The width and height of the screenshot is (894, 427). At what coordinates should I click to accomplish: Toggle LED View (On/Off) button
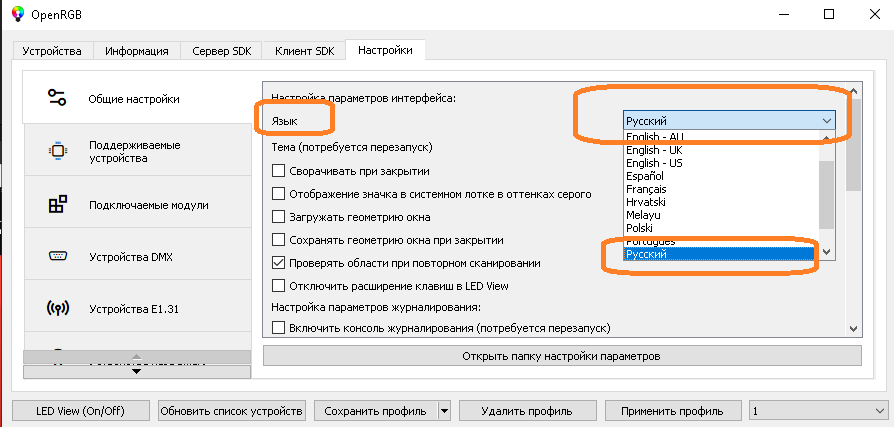coord(80,411)
